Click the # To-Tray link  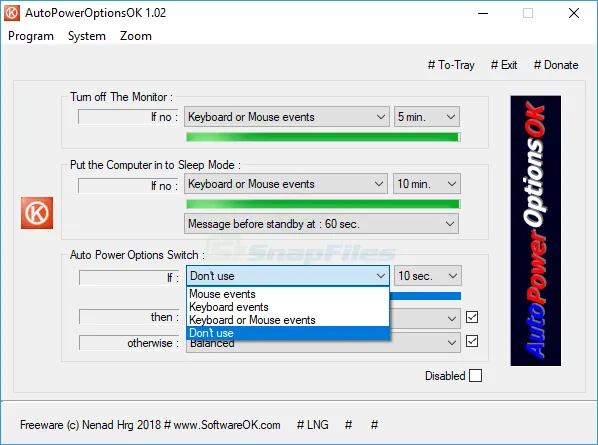click(451, 65)
